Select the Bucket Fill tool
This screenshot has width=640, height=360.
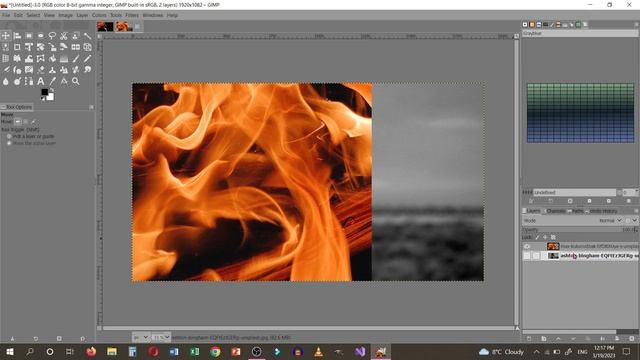(x=52, y=59)
